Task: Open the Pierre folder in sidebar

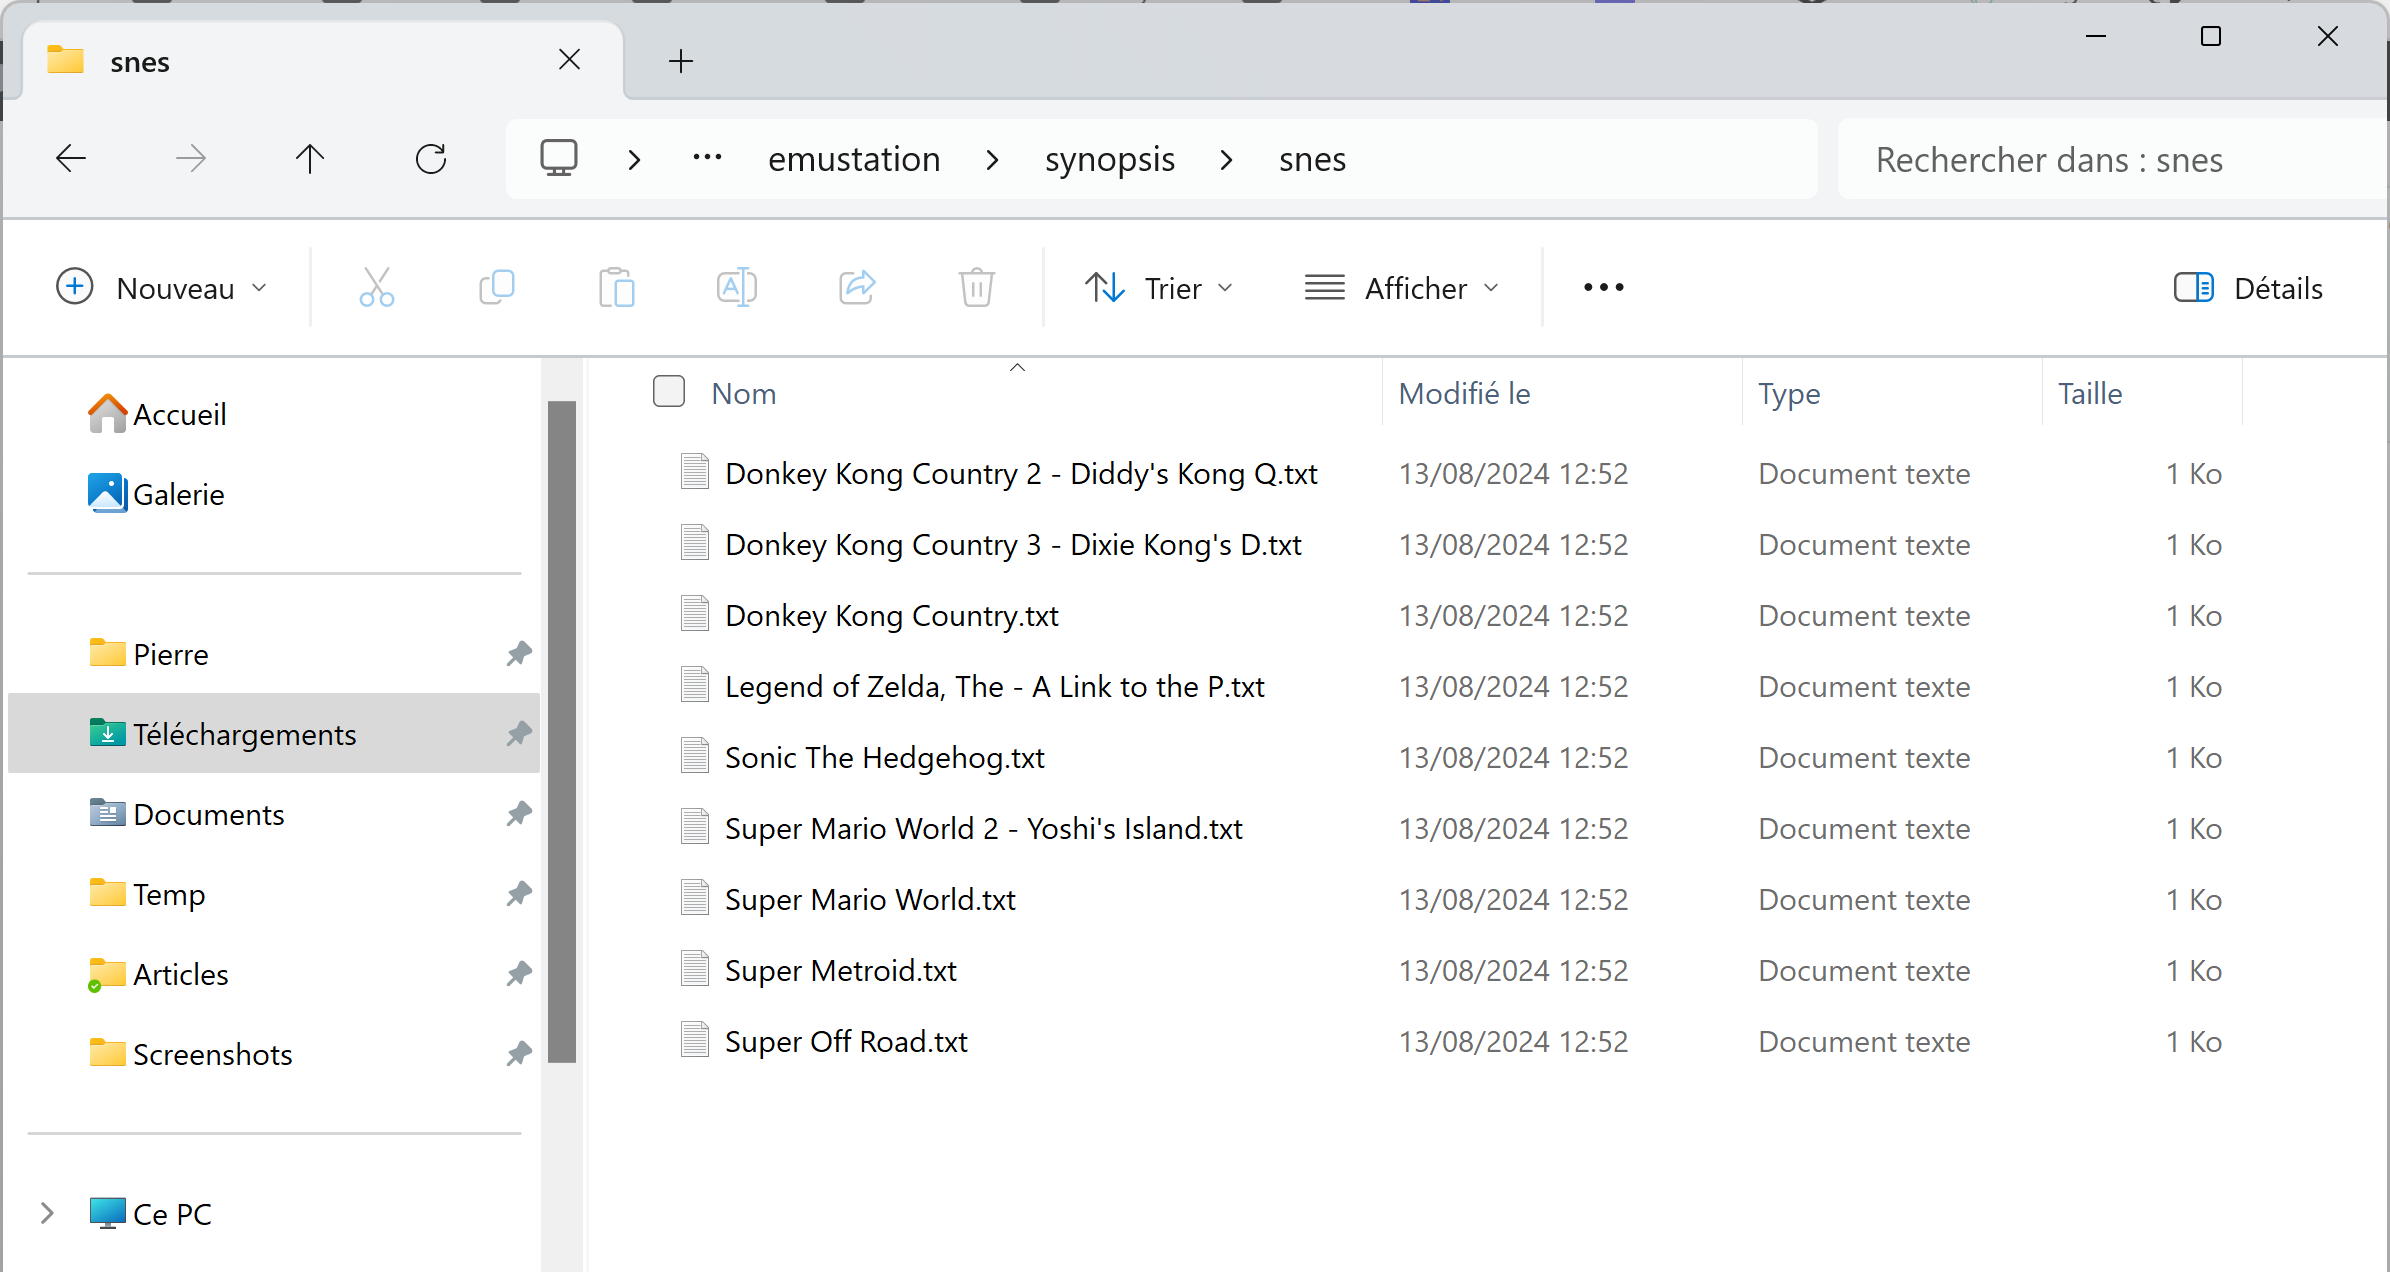Action: pyautogui.click(x=148, y=654)
